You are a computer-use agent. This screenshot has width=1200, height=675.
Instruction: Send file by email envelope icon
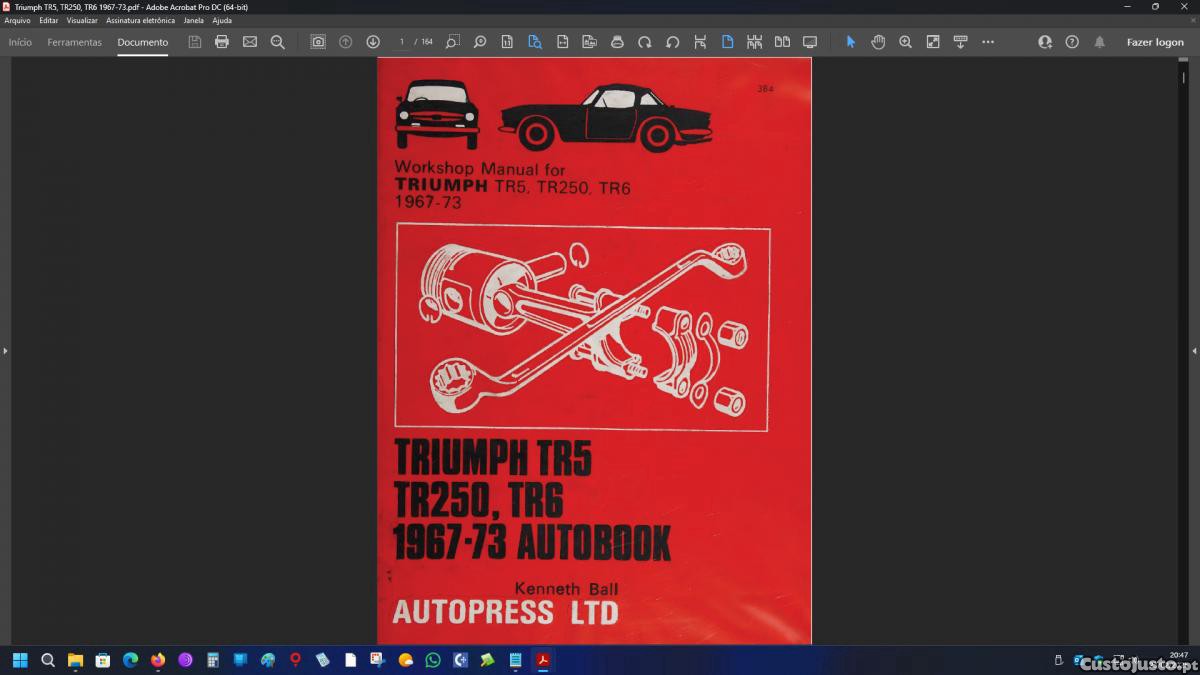(x=250, y=42)
